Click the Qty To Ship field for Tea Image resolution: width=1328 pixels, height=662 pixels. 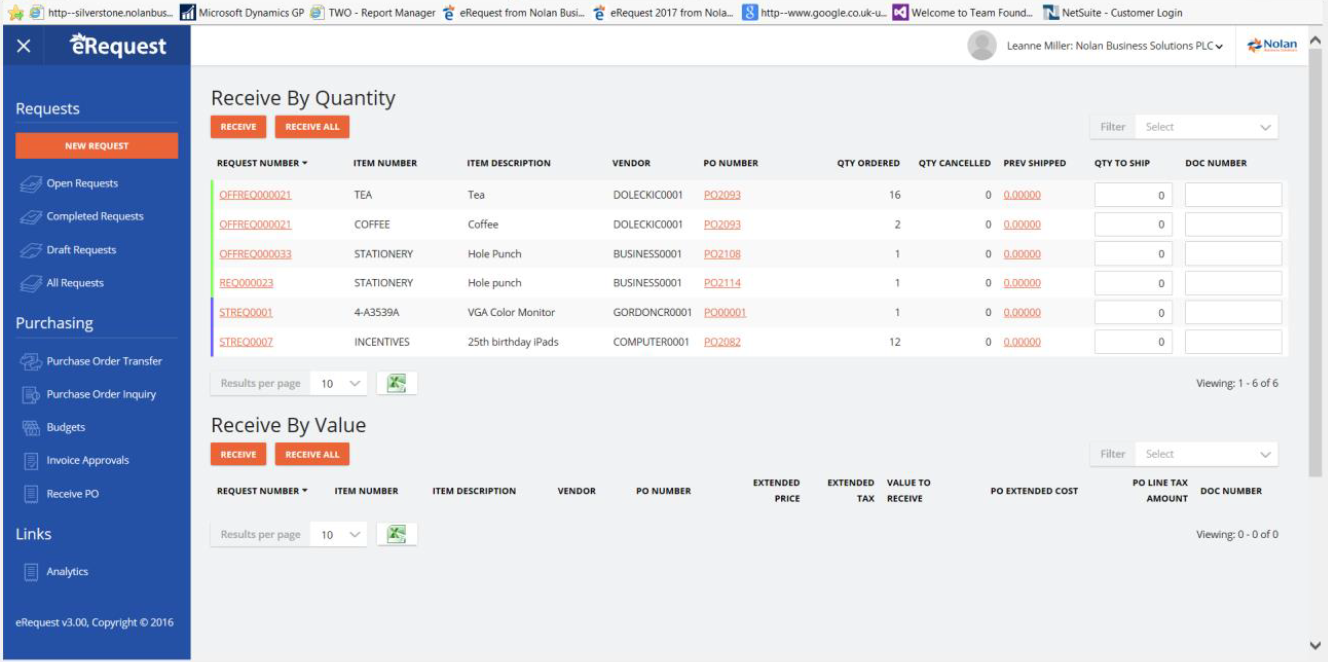[x=1133, y=196]
